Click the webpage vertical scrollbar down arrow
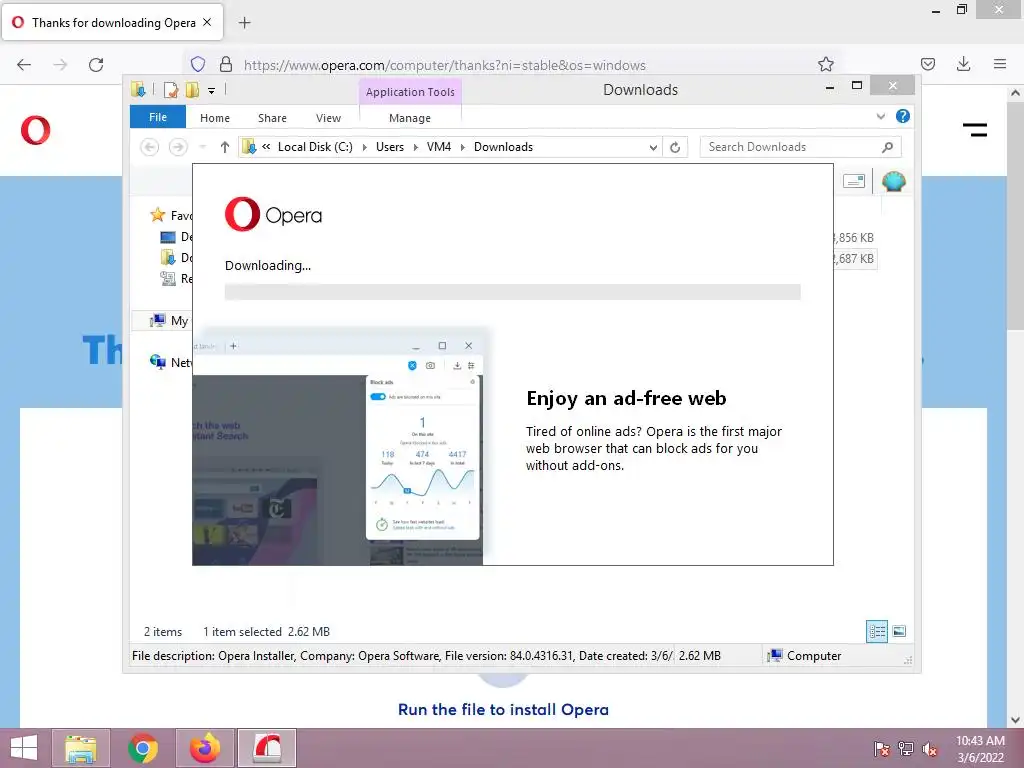The image size is (1024, 768). click(1015, 720)
